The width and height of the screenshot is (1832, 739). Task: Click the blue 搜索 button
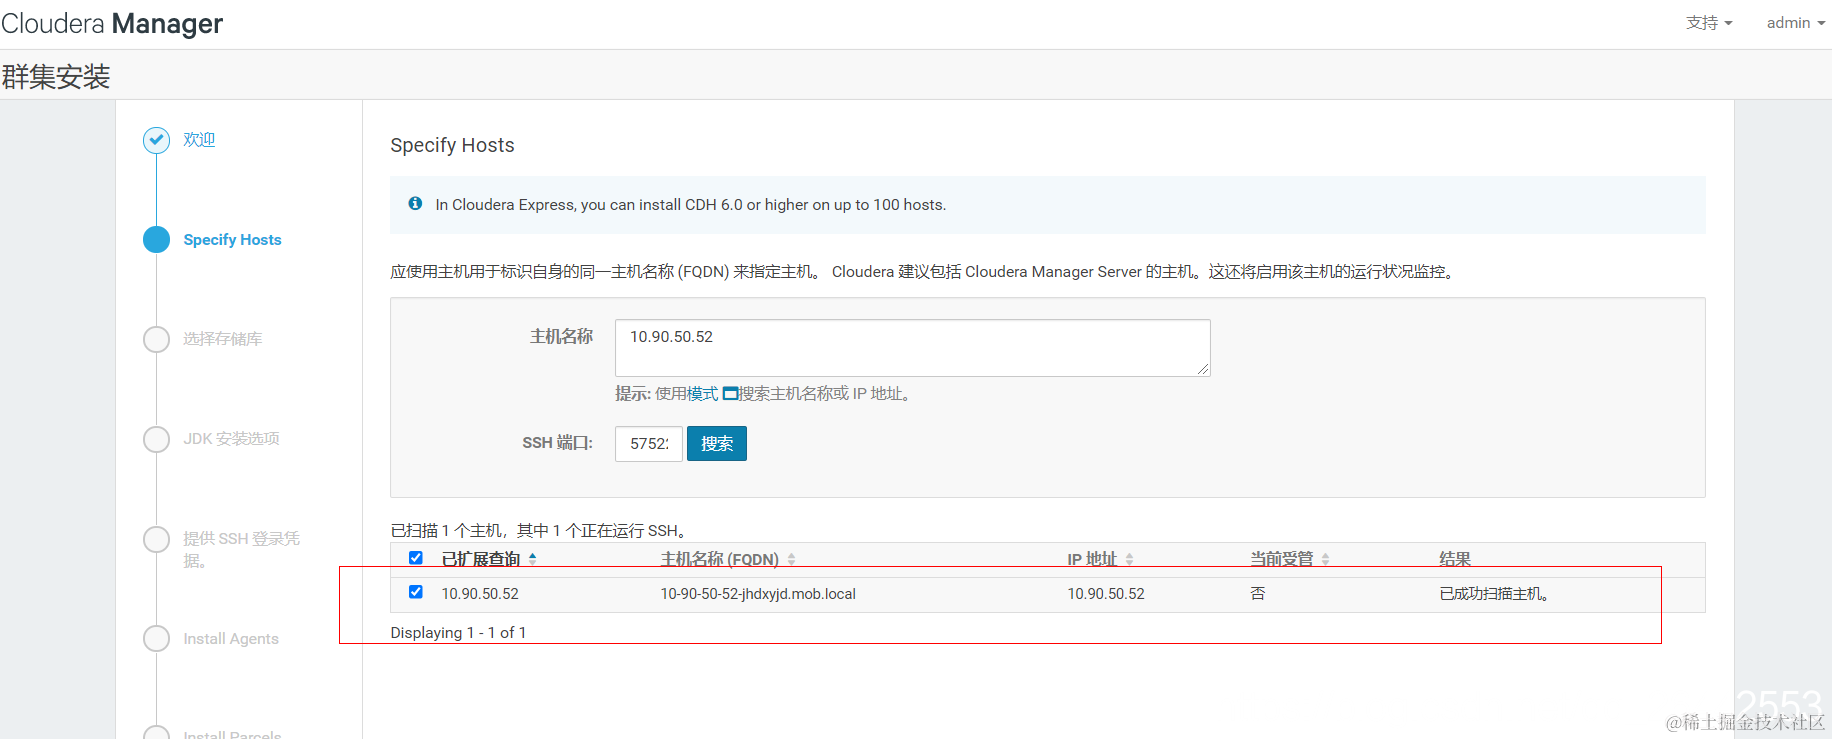tap(717, 444)
